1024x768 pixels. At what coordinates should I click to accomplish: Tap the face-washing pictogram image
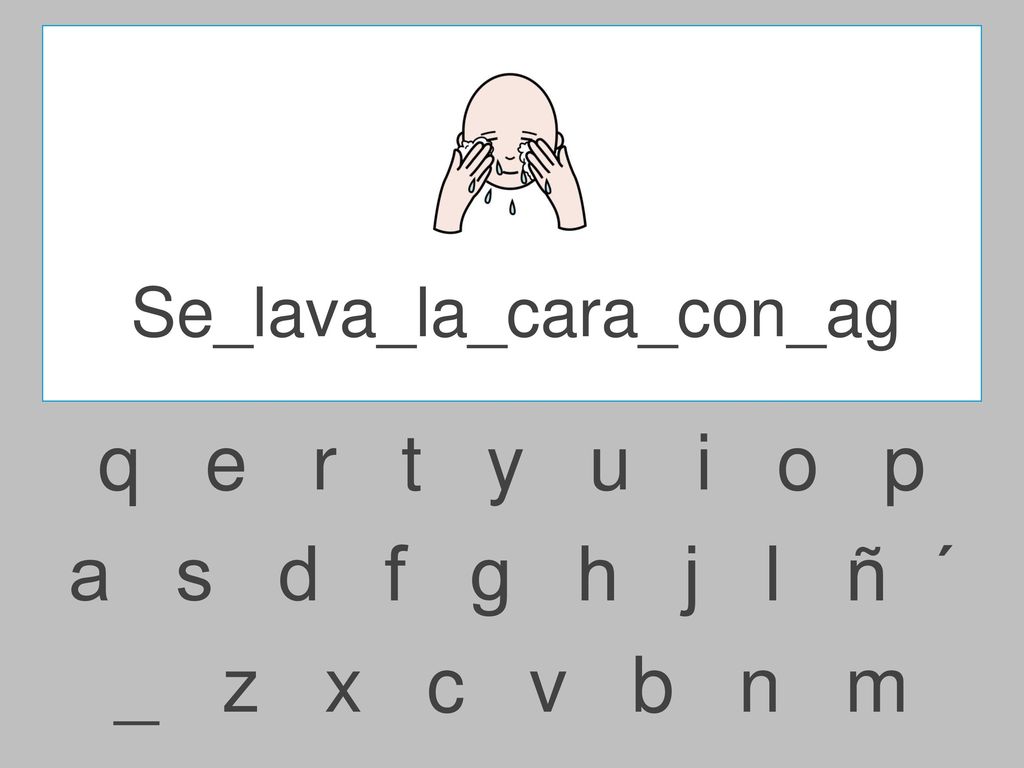pos(510,153)
